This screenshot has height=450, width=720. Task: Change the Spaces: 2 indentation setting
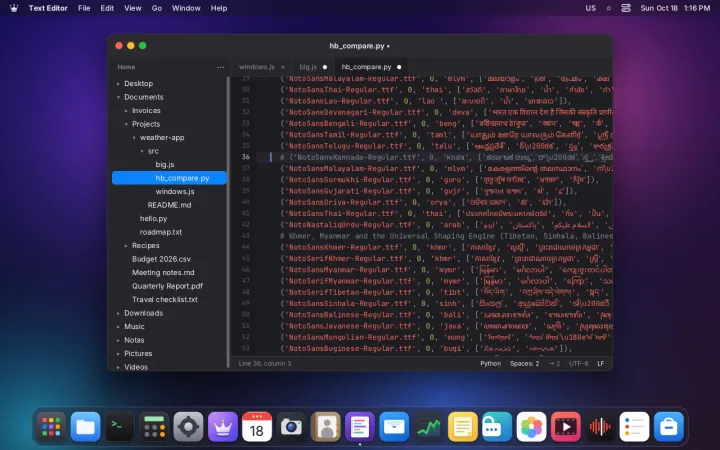[x=524, y=363]
